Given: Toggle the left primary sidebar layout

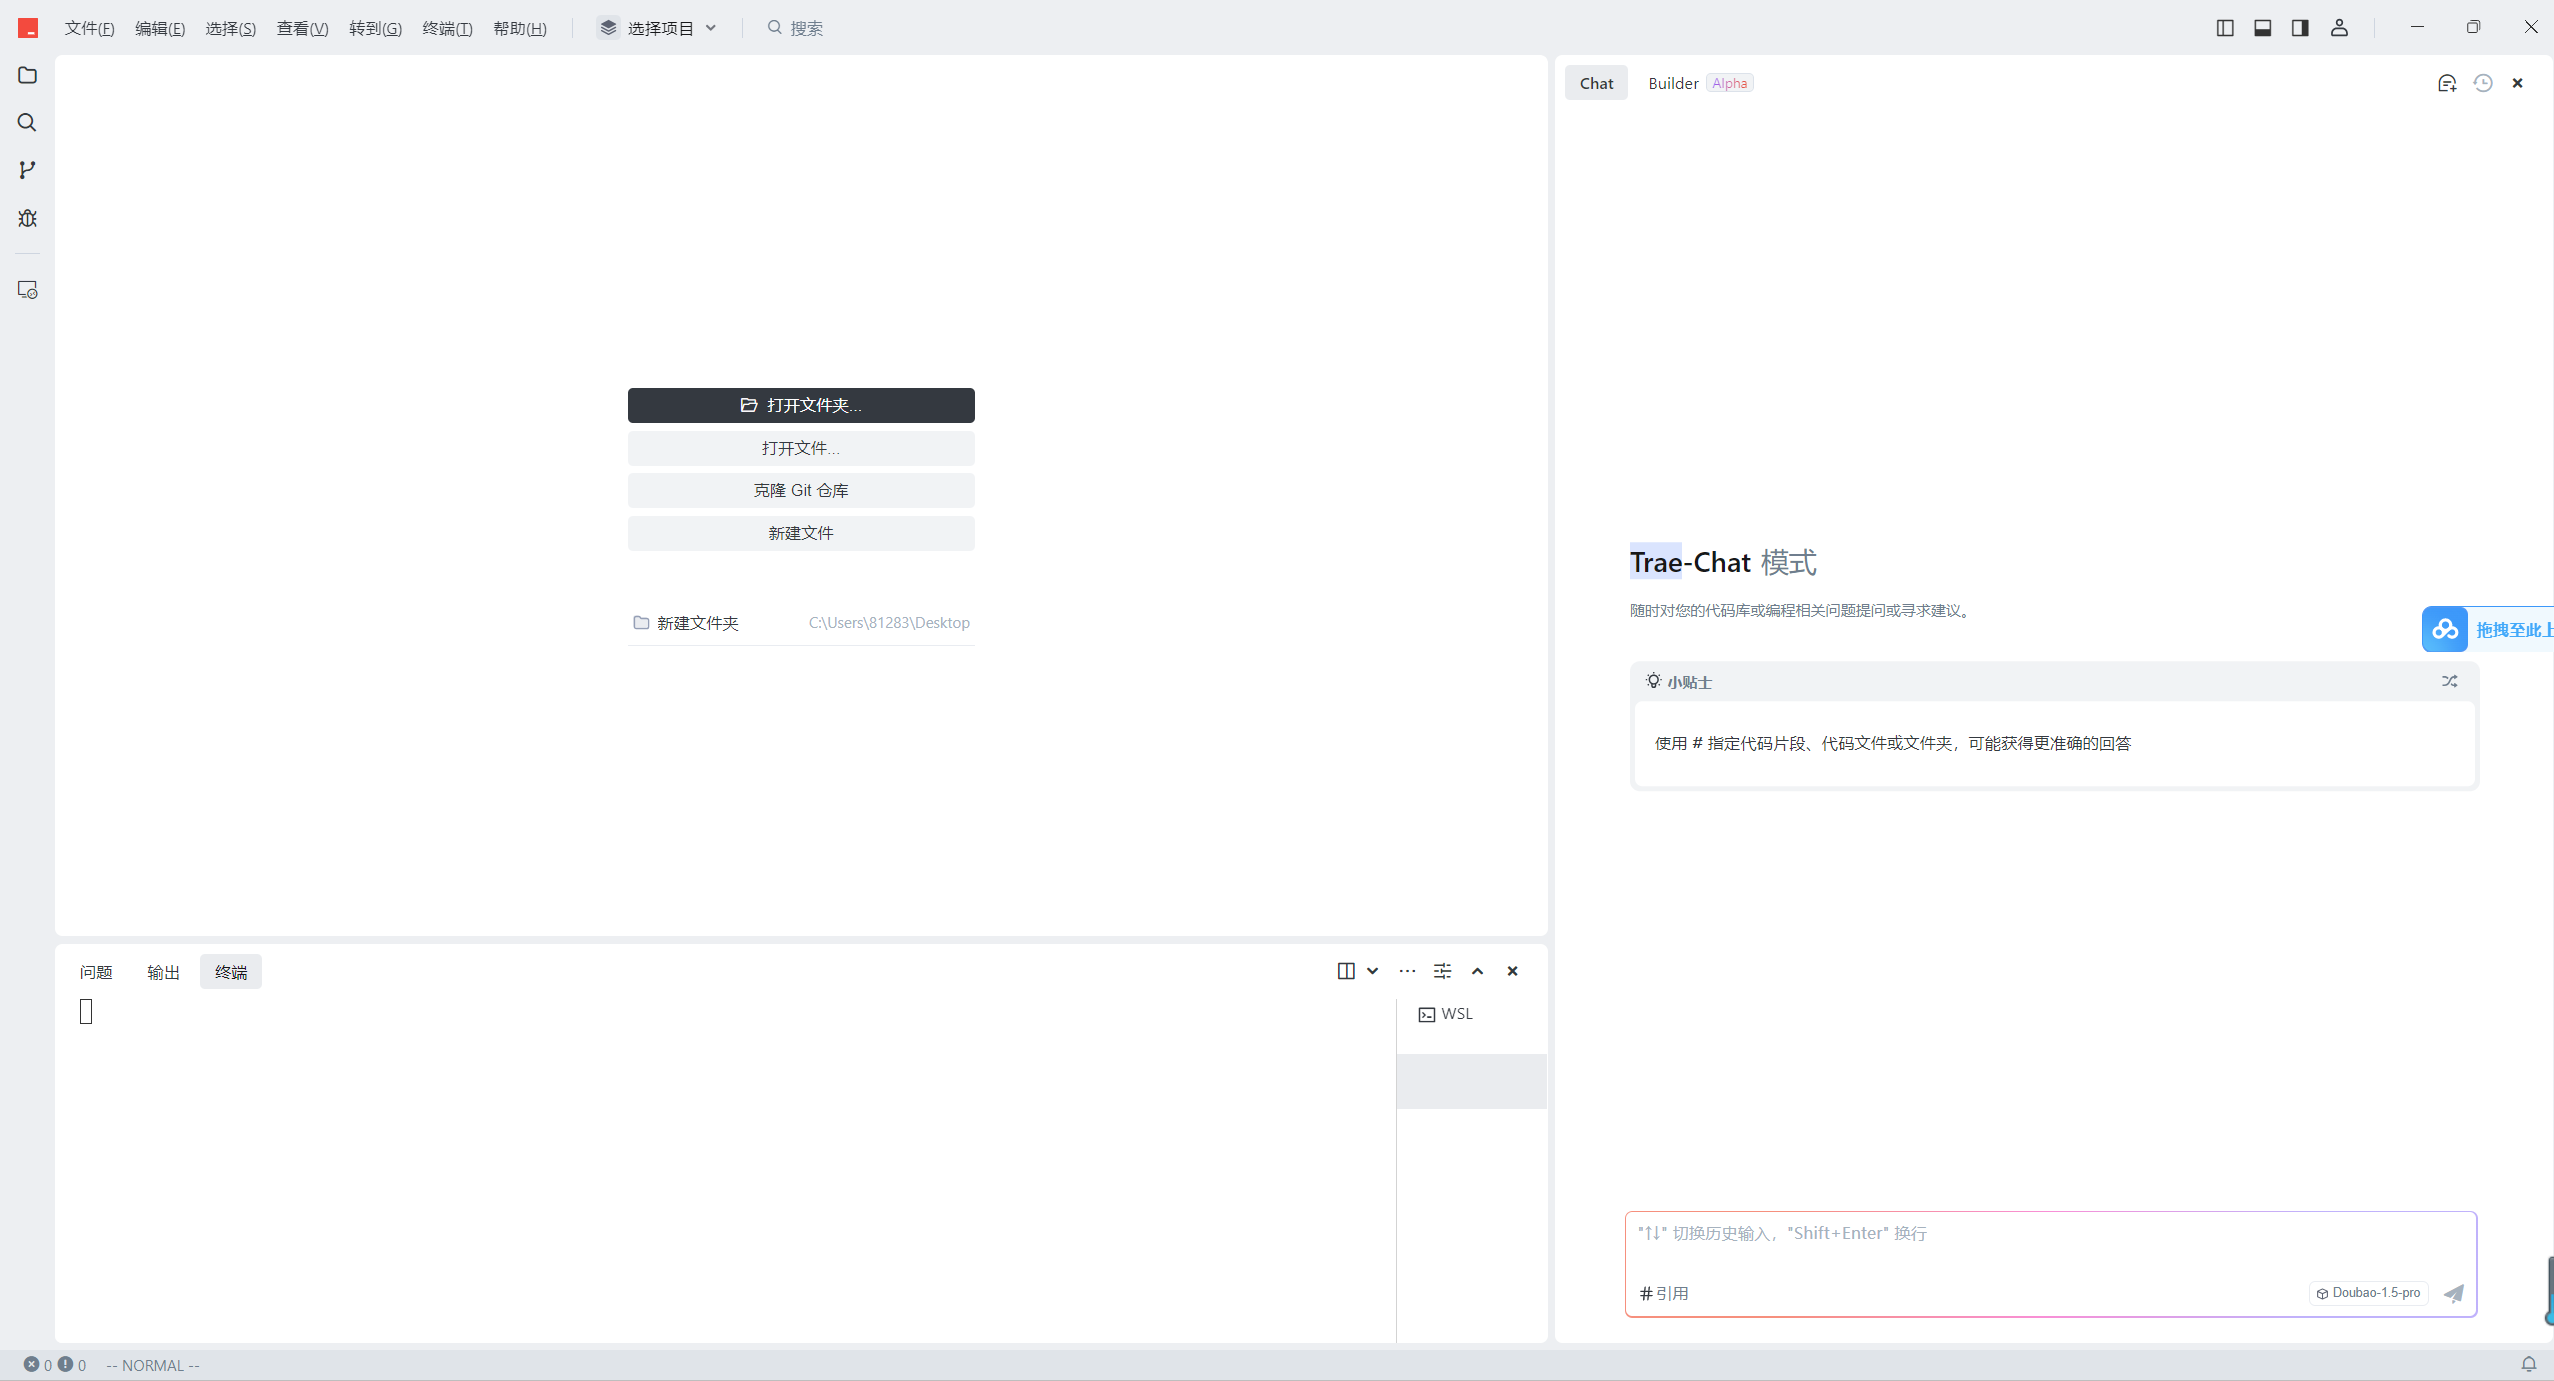Looking at the screenshot, I should tap(2224, 28).
